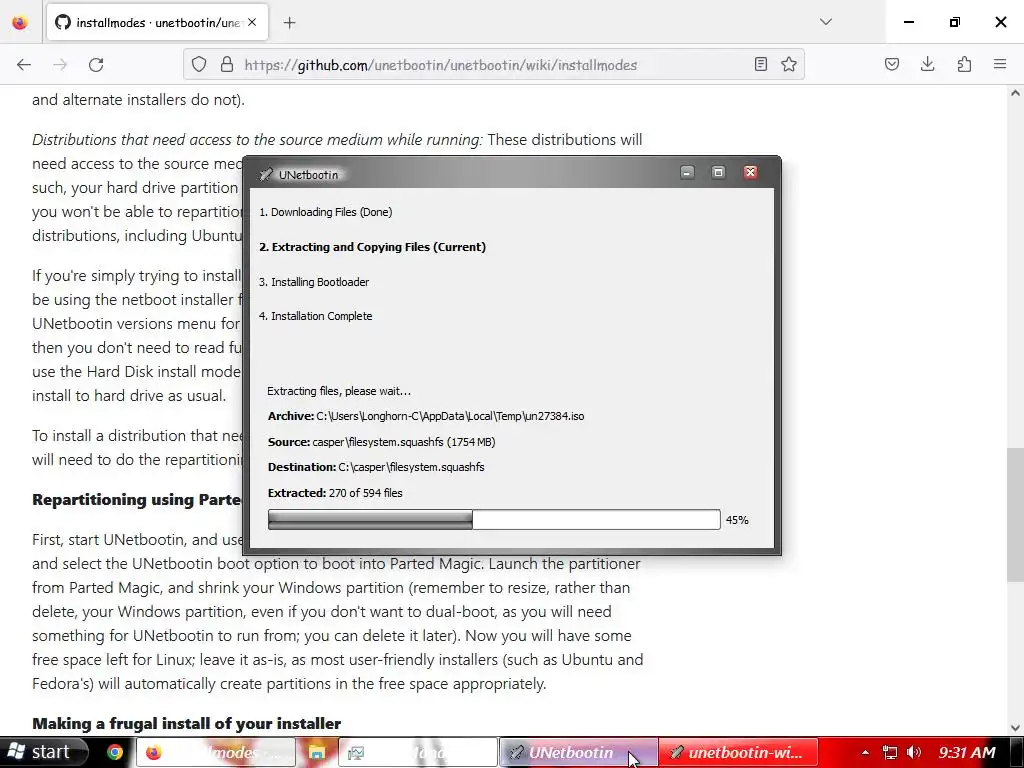1024x768 pixels.
Task: Click the extraction progress bar at 45%
Action: click(494, 520)
